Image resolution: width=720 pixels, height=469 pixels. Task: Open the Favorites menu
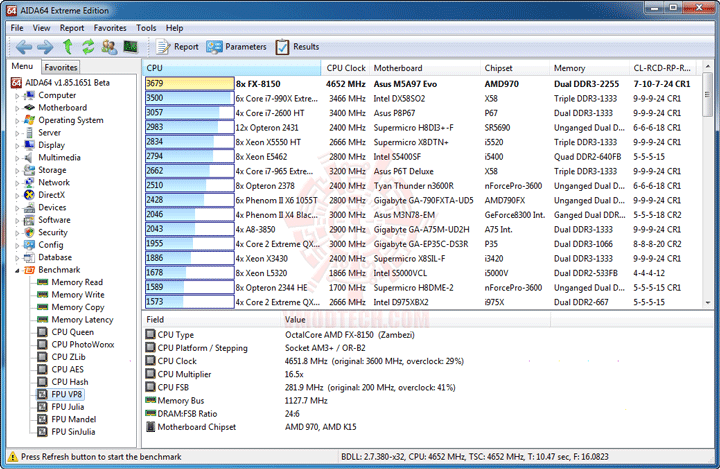tap(110, 28)
